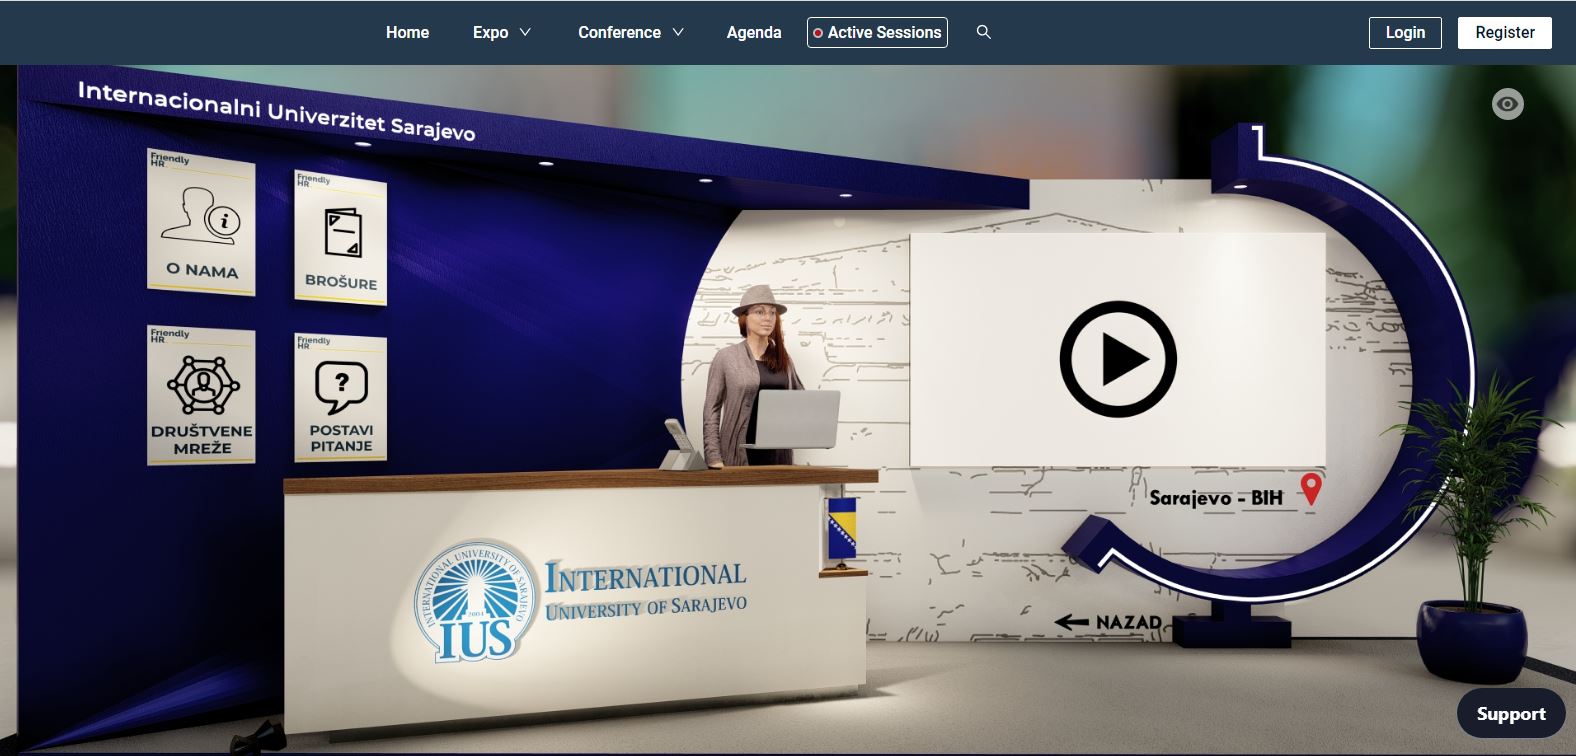Image resolution: width=1576 pixels, height=756 pixels.
Task: Click the Login button
Action: click(x=1404, y=32)
